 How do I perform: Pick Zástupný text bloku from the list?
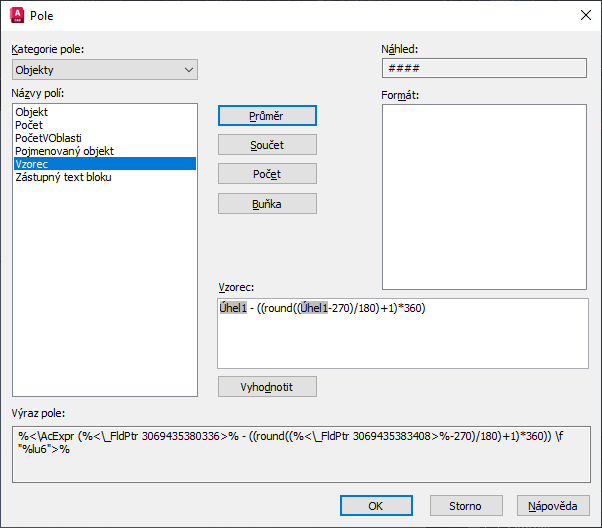pos(63,177)
